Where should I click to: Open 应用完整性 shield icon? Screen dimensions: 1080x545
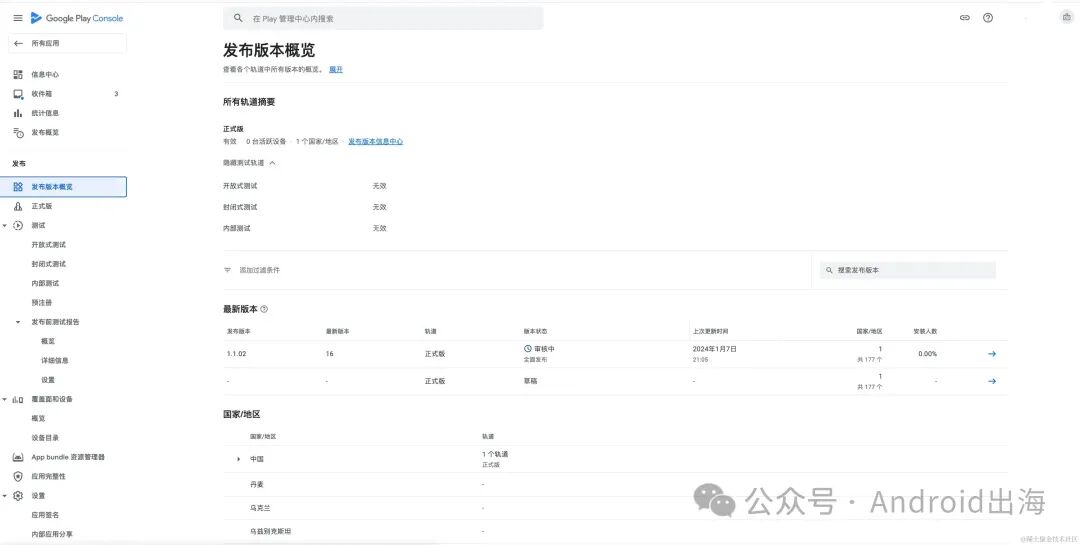click(18, 476)
